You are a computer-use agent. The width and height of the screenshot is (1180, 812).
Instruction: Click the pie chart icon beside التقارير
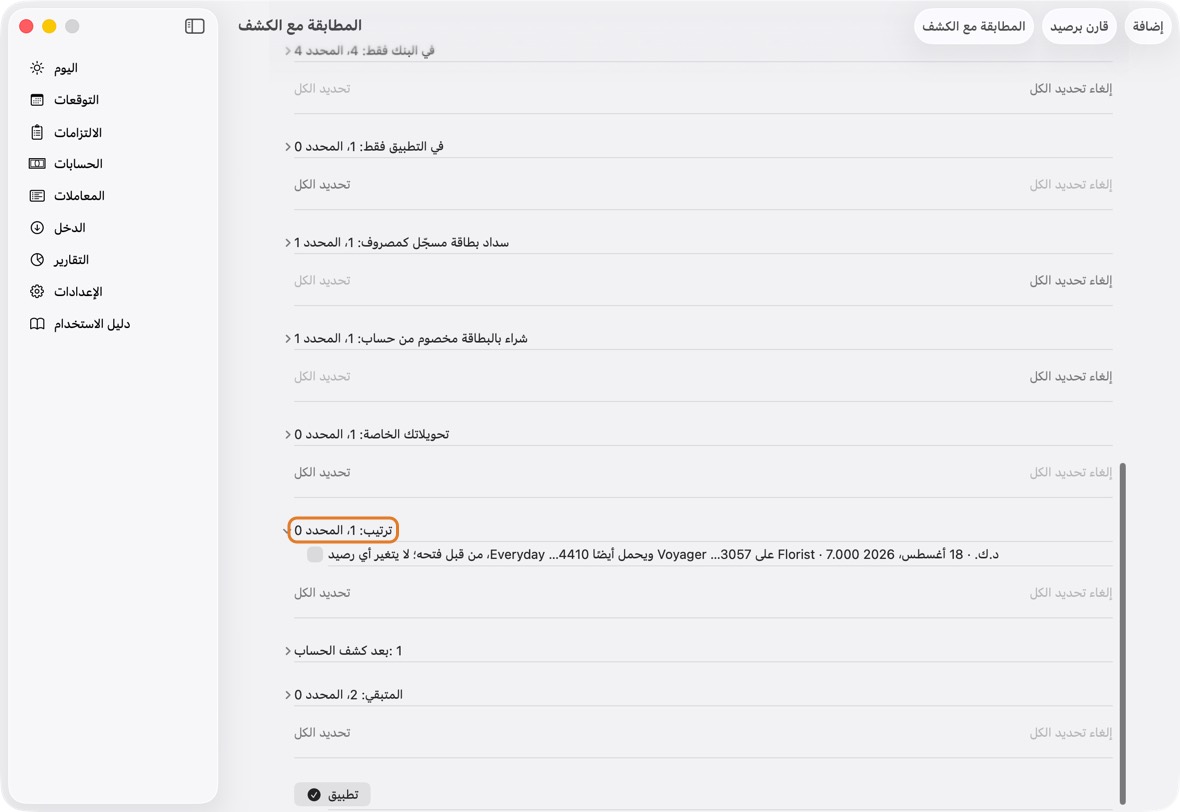pos(37,260)
